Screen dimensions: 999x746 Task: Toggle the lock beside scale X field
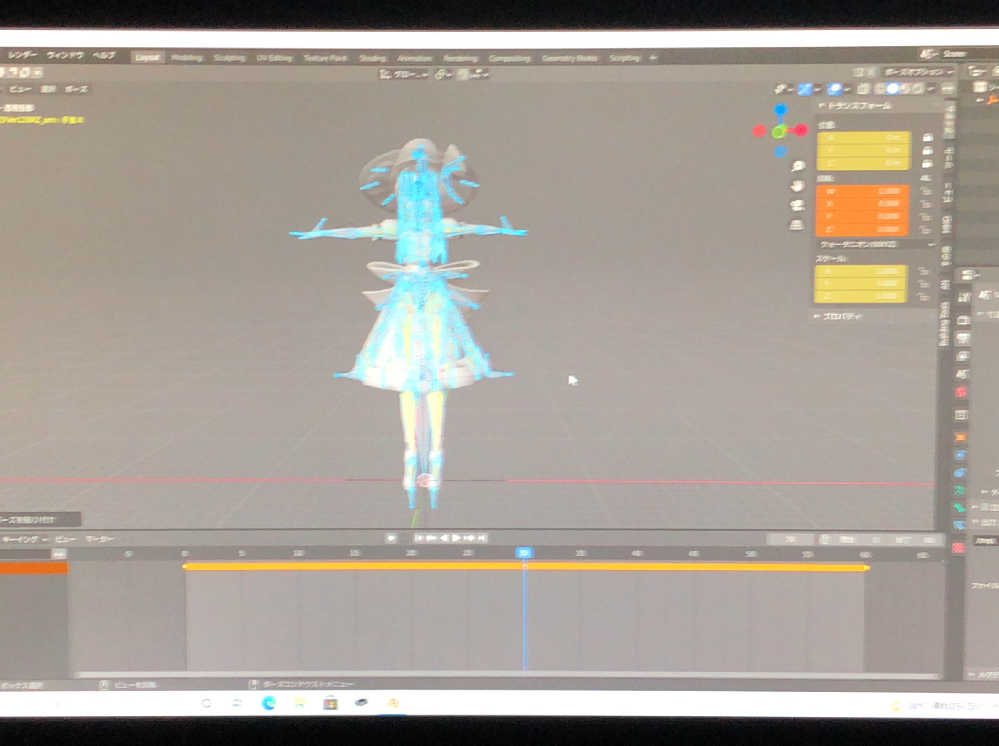(927, 271)
